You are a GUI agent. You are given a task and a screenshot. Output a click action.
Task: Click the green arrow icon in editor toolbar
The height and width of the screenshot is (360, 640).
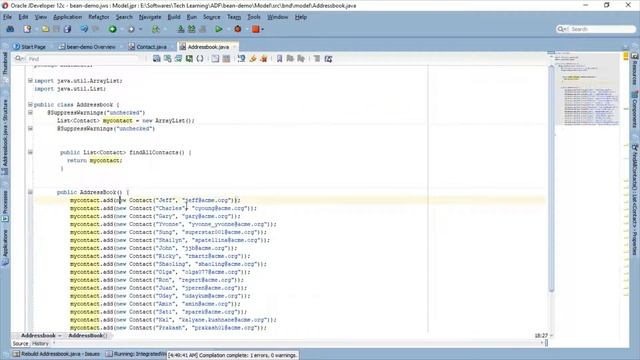189,59
